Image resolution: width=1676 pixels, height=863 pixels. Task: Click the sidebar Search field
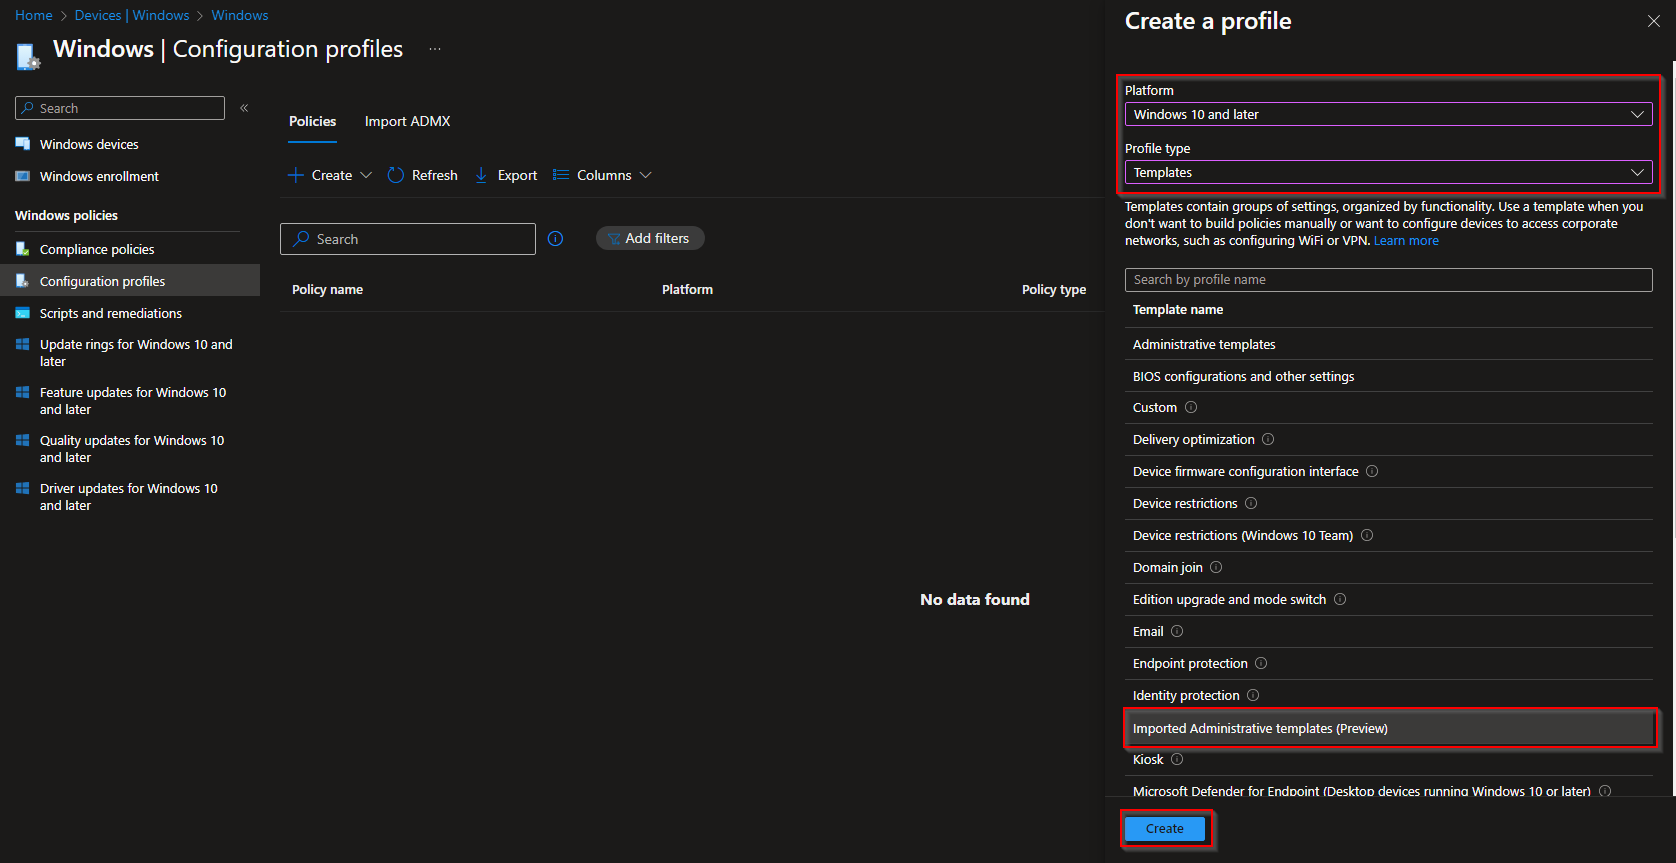pyautogui.click(x=120, y=108)
